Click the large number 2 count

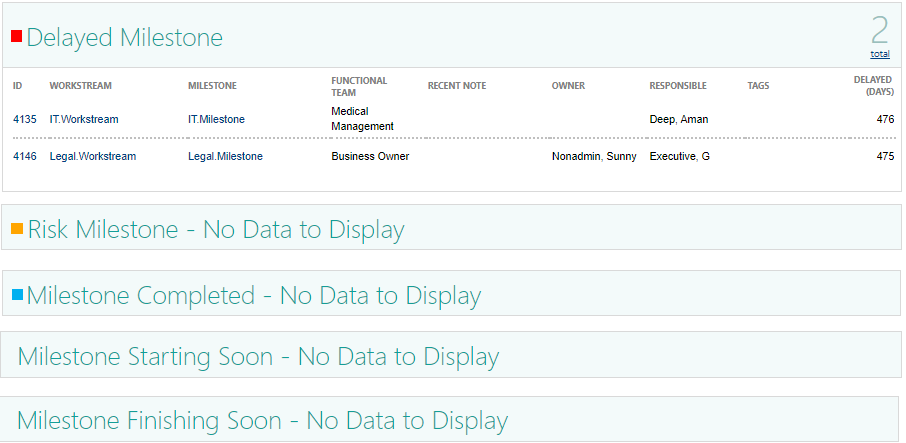[x=879, y=31]
